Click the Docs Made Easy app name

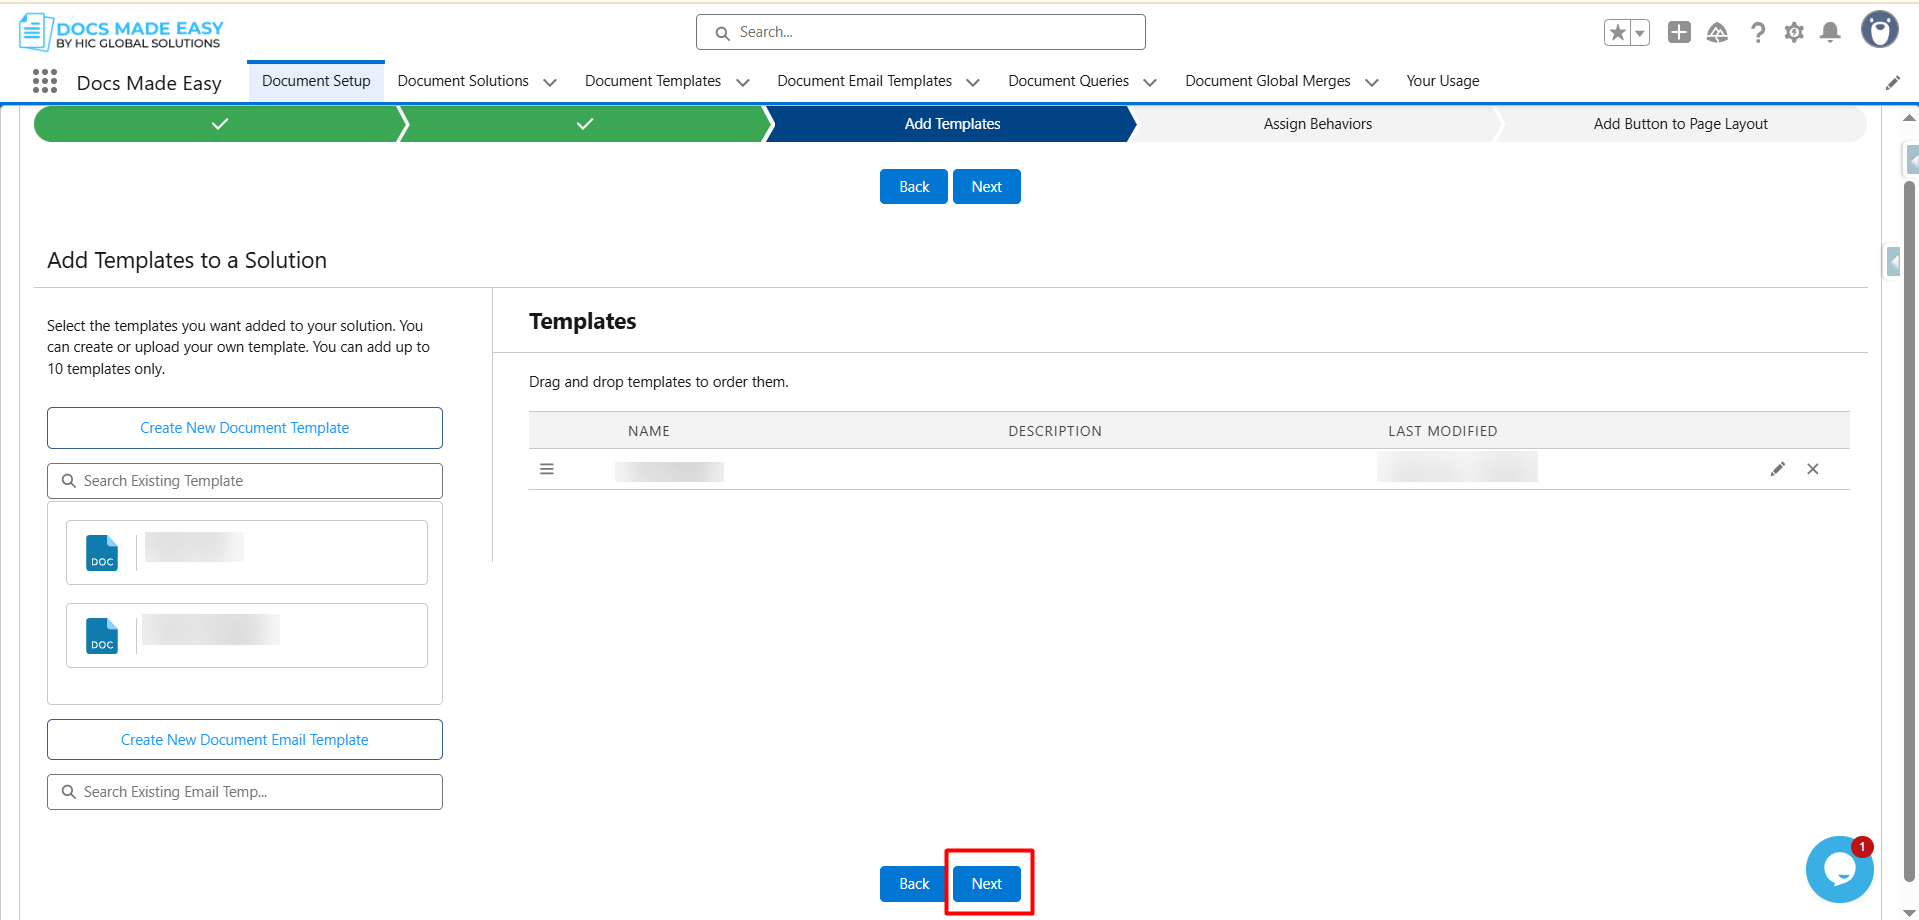coord(149,83)
